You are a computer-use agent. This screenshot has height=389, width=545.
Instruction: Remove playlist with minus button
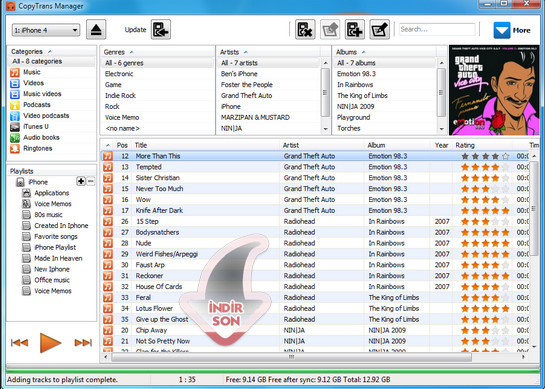pyautogui.click(x=90, y=181)
